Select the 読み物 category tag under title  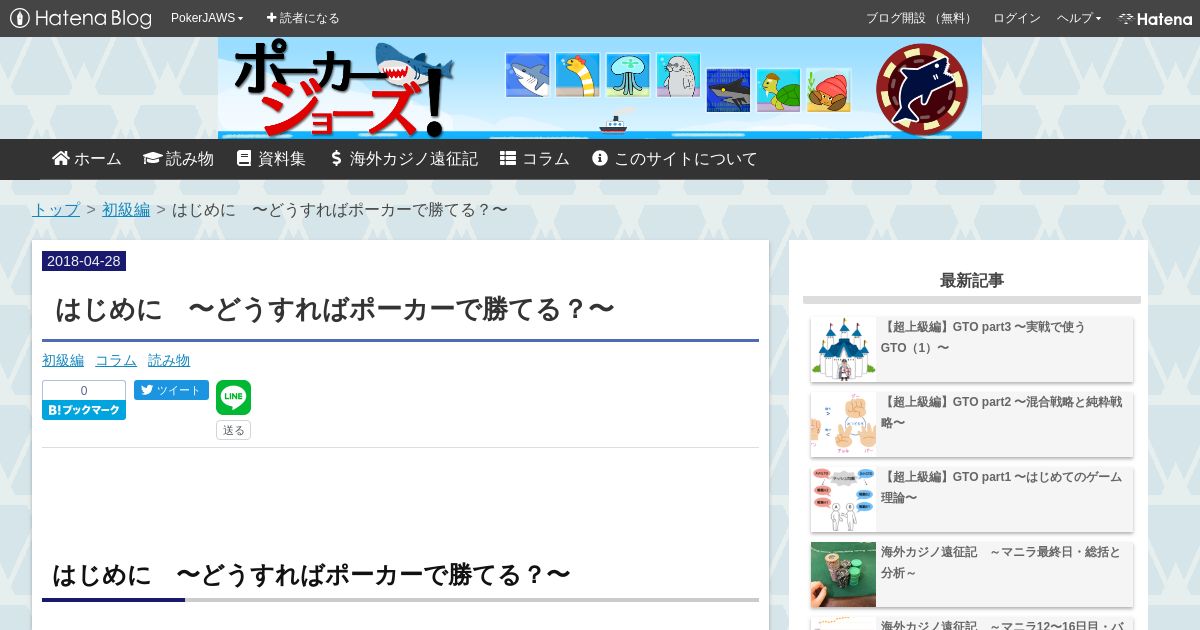(x=169, y=360)
